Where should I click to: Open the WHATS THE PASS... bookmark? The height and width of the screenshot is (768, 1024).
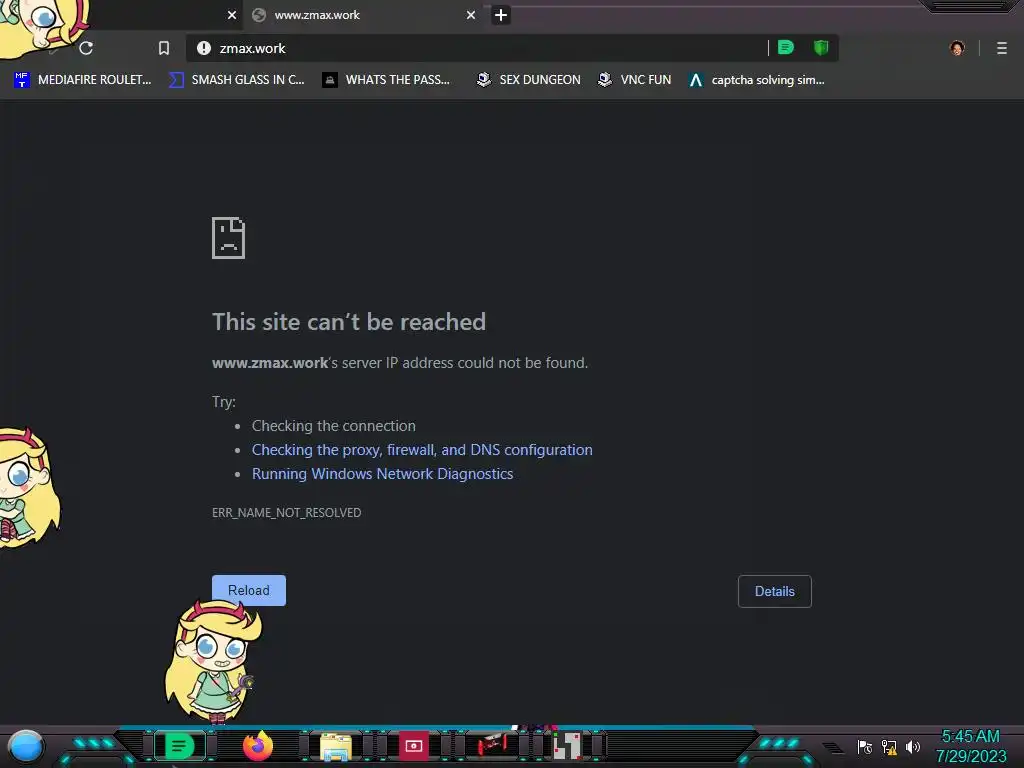[386, 80]
